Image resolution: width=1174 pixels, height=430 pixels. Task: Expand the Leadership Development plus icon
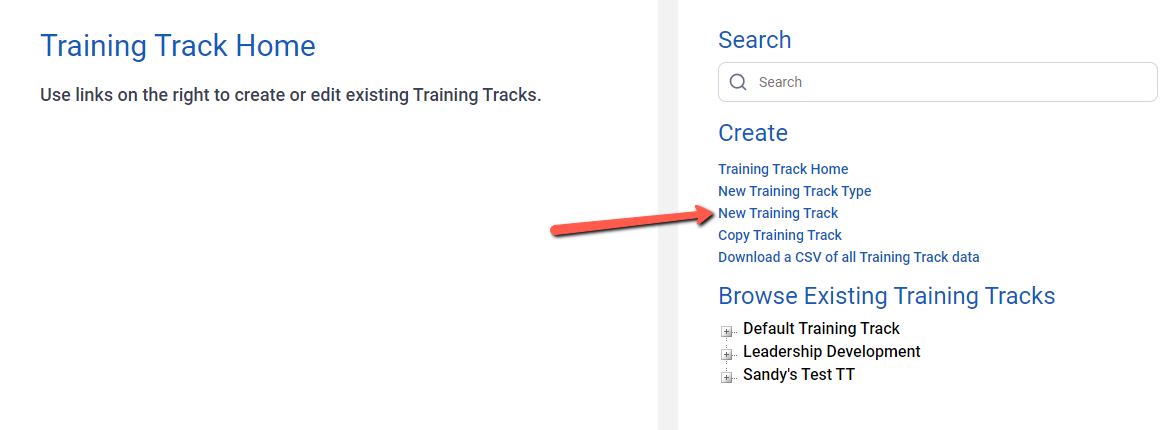(726, 354)
